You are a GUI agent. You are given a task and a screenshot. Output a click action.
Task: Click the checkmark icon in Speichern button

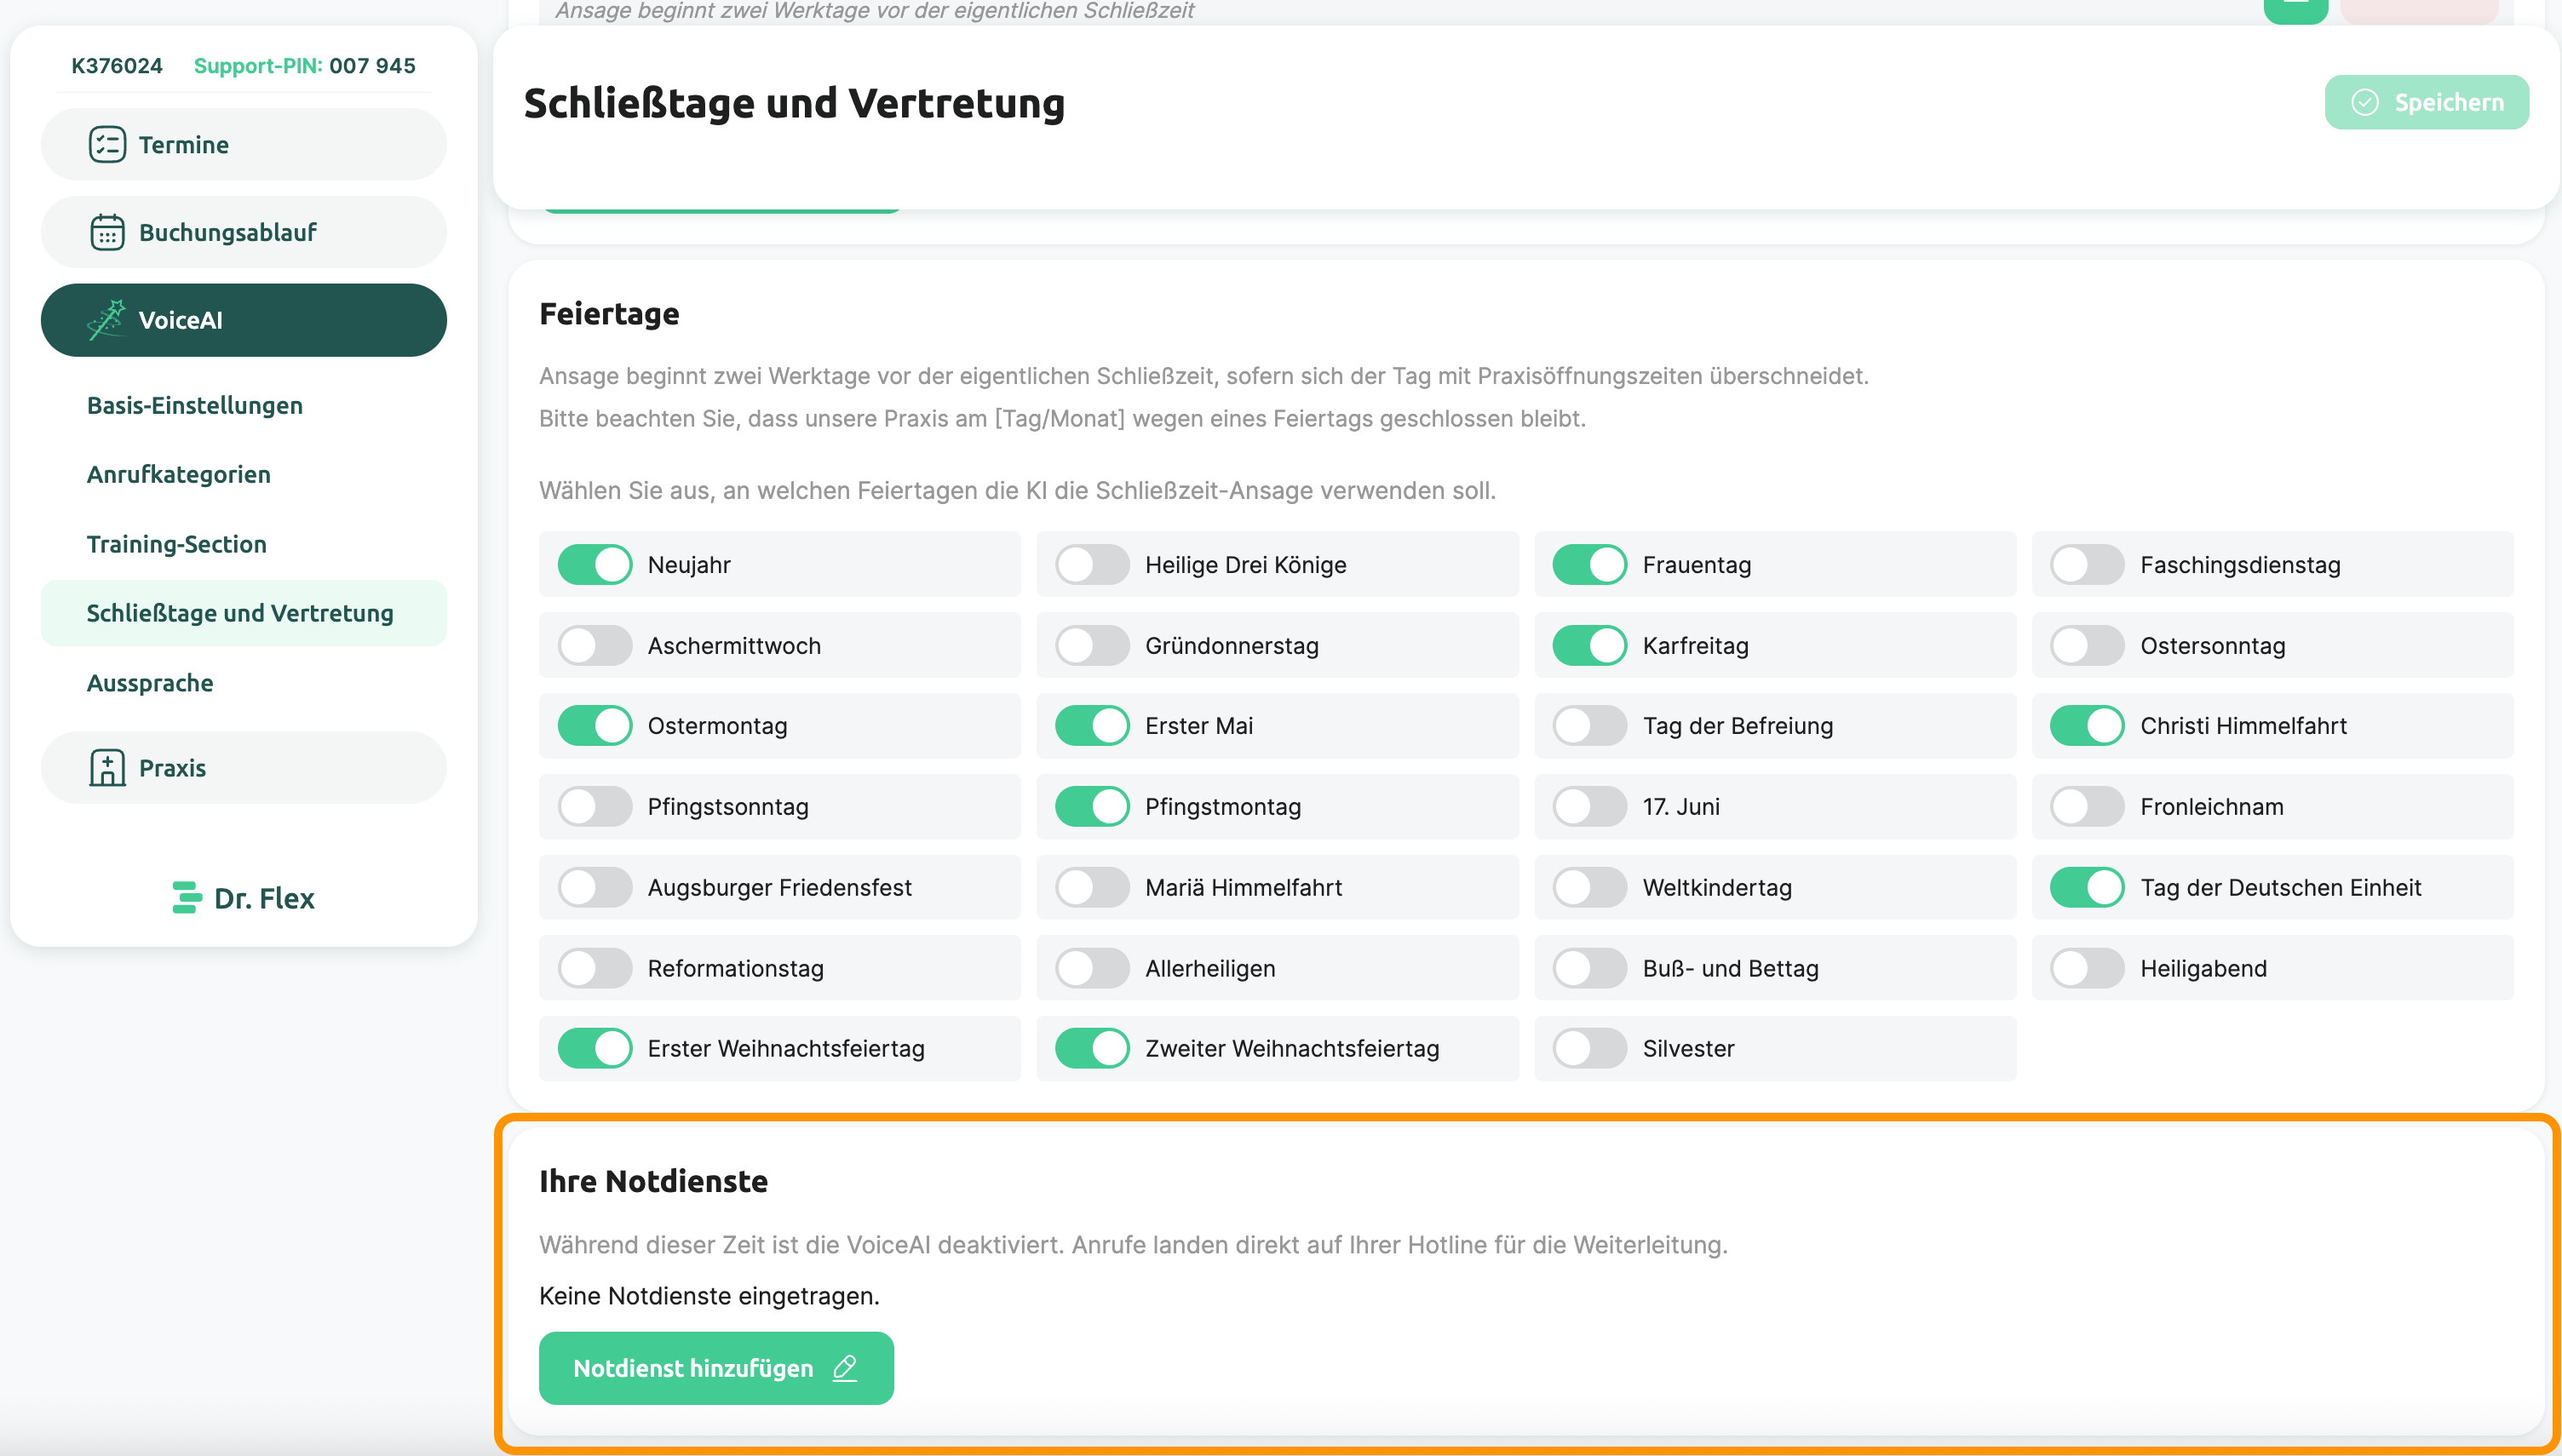click(2365, 102)
